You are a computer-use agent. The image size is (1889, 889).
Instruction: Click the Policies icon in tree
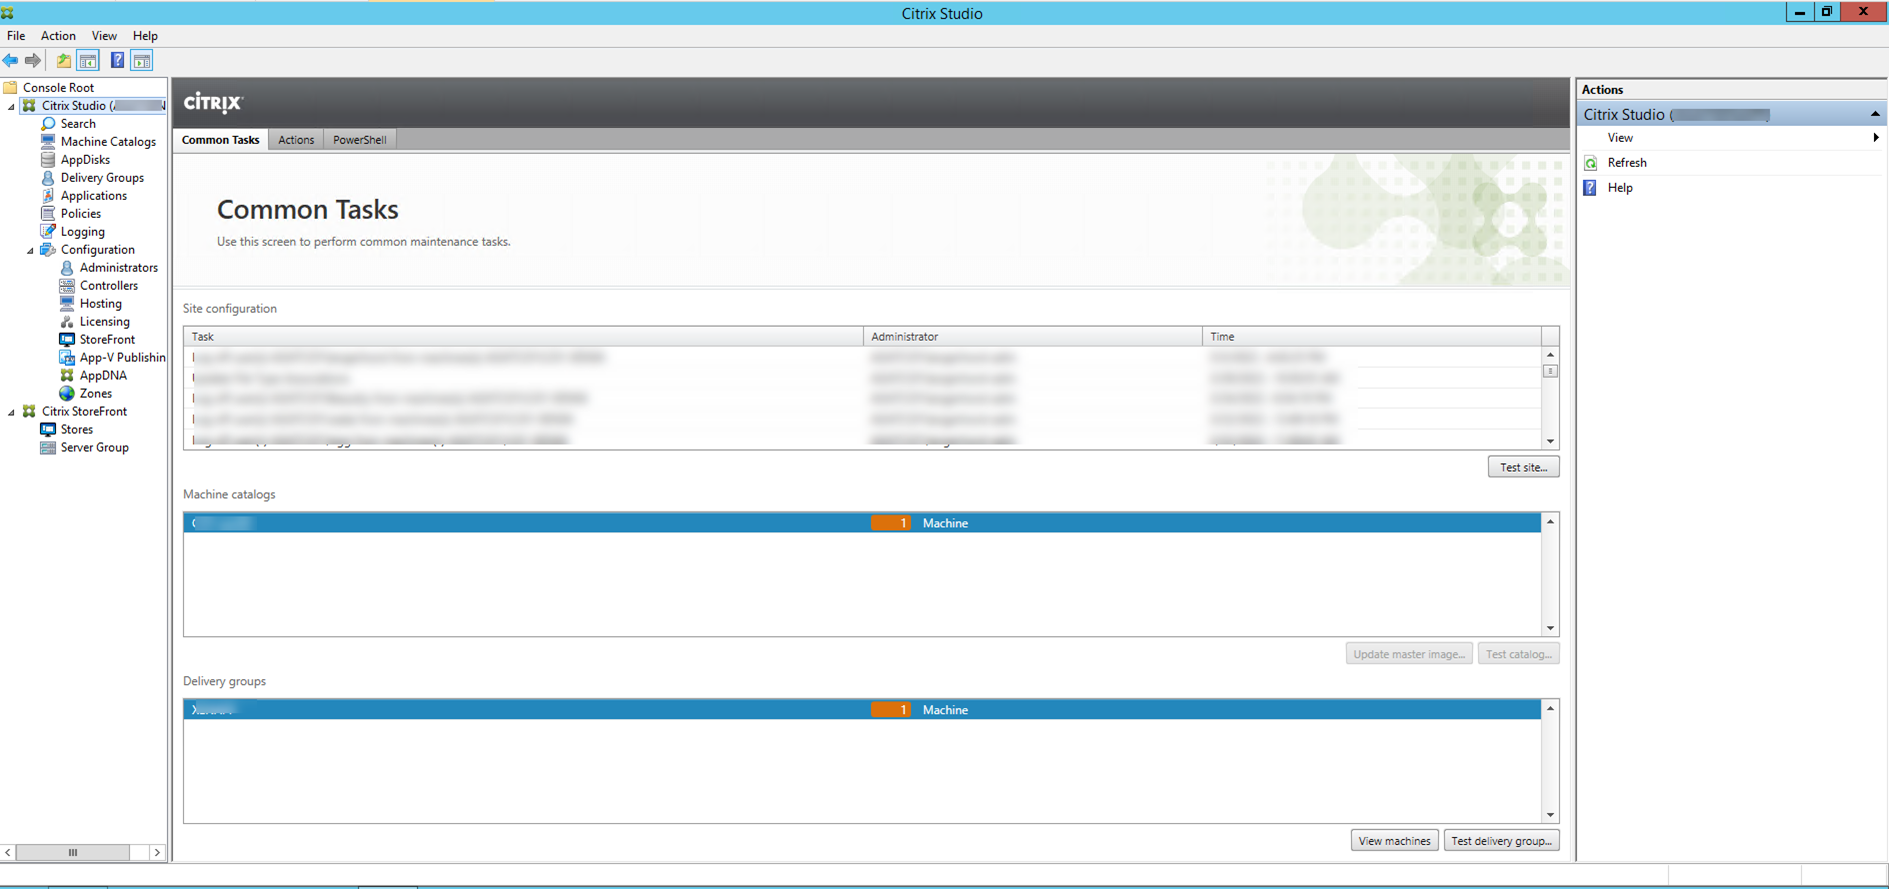tap(48, 214)
